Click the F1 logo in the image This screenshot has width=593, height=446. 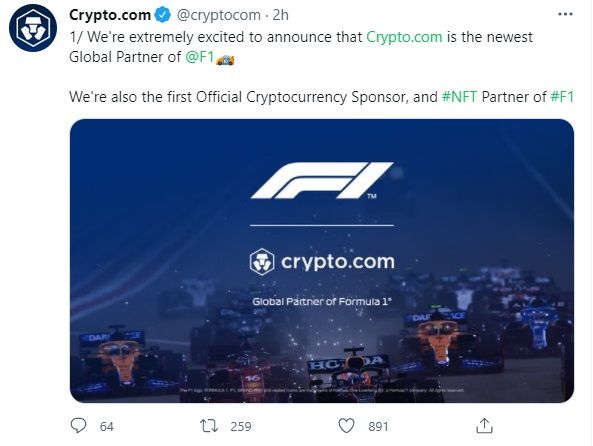[322, 180]
